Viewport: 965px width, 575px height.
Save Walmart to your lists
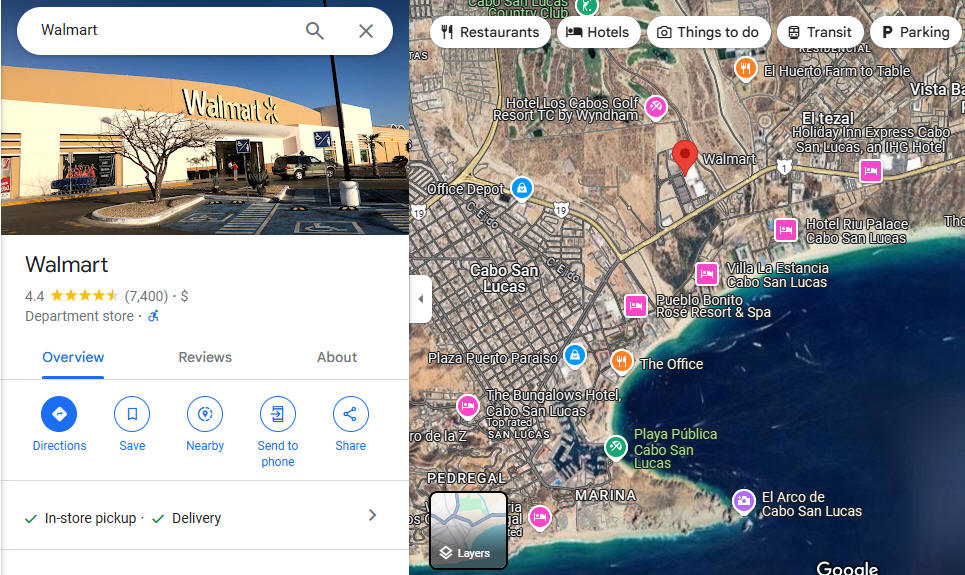pyautogui.click(x=132, y=414)
